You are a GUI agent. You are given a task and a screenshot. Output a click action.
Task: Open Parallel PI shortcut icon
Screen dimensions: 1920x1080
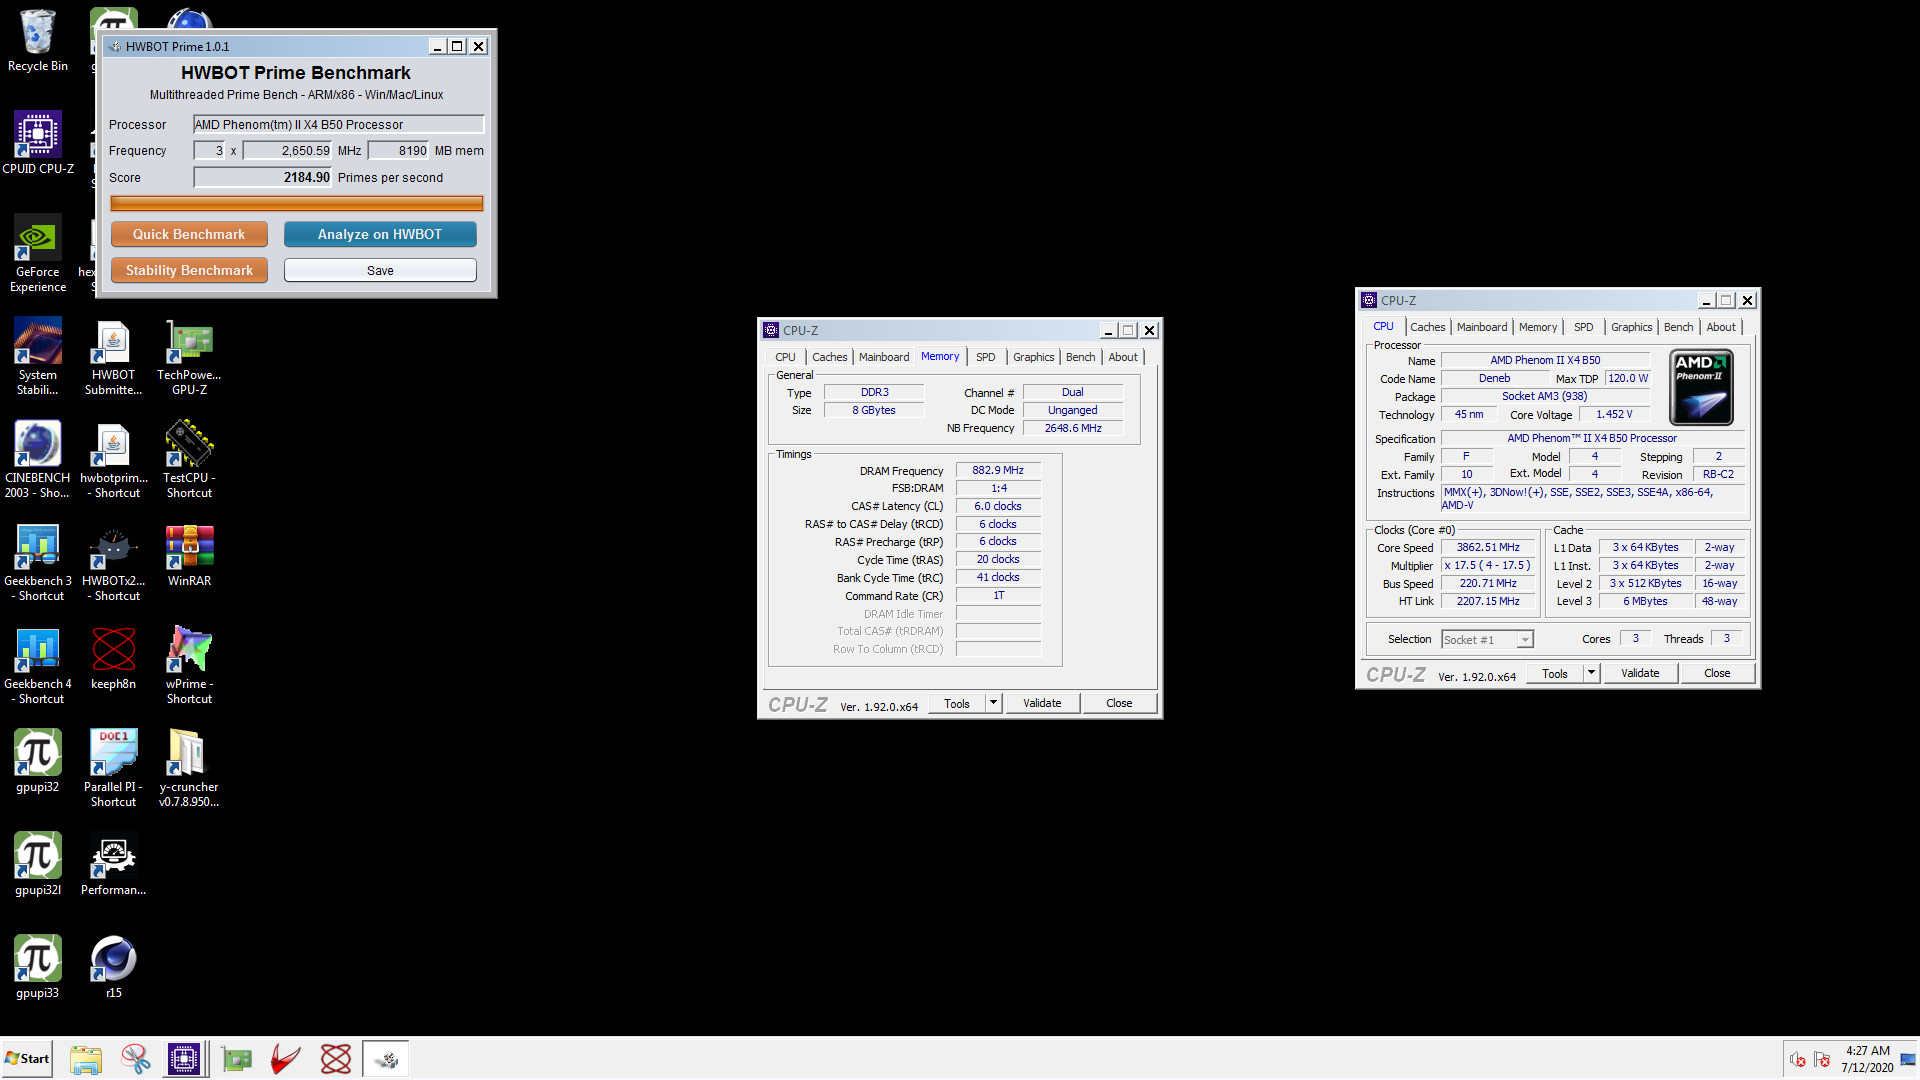click(113, 769)
